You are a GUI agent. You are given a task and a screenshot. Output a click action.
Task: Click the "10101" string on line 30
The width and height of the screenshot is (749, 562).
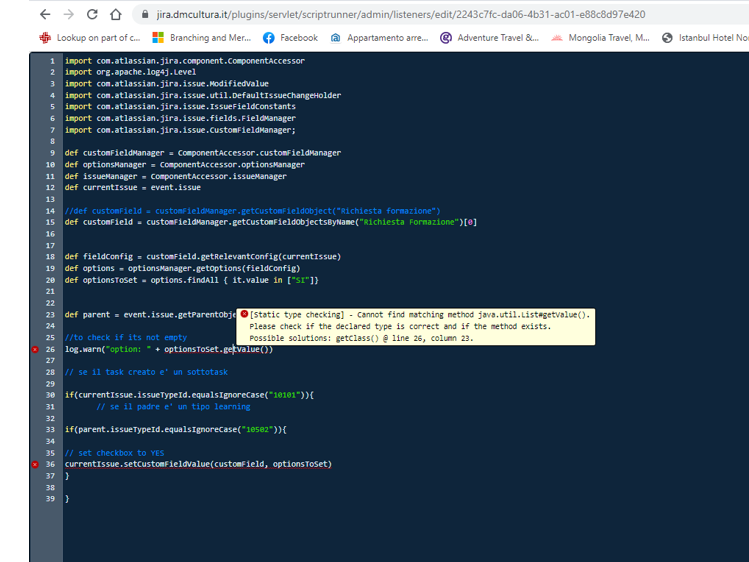(x=287, y=395)
